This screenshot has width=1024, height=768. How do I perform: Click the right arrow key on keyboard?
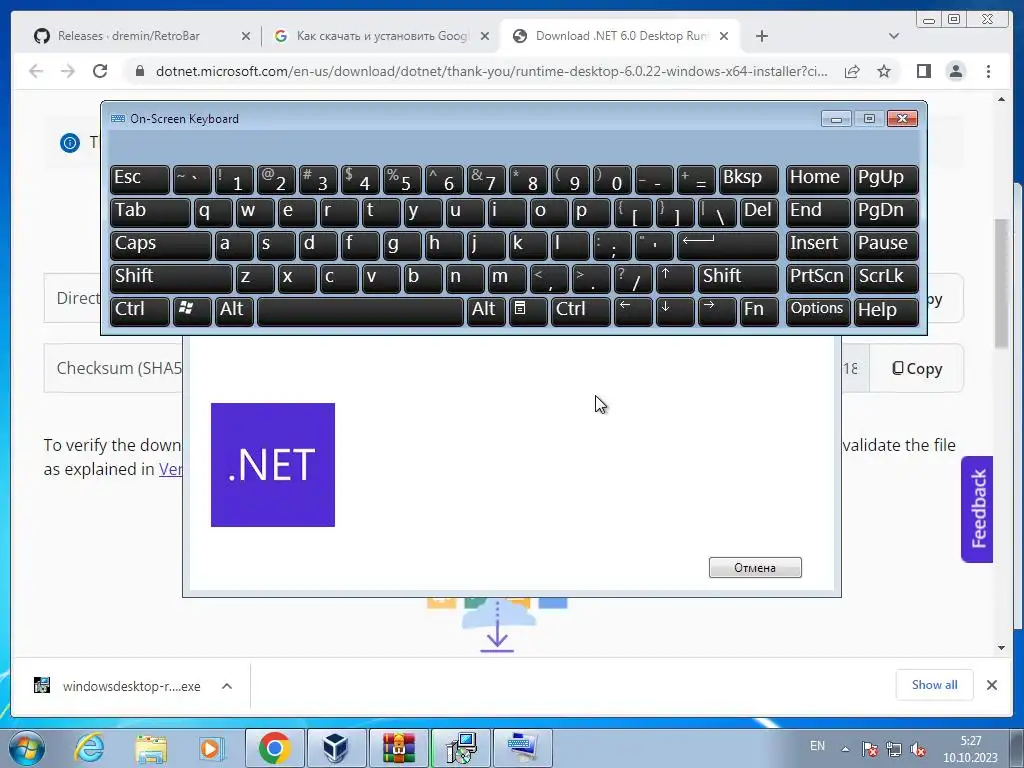(x=716, y=310)
